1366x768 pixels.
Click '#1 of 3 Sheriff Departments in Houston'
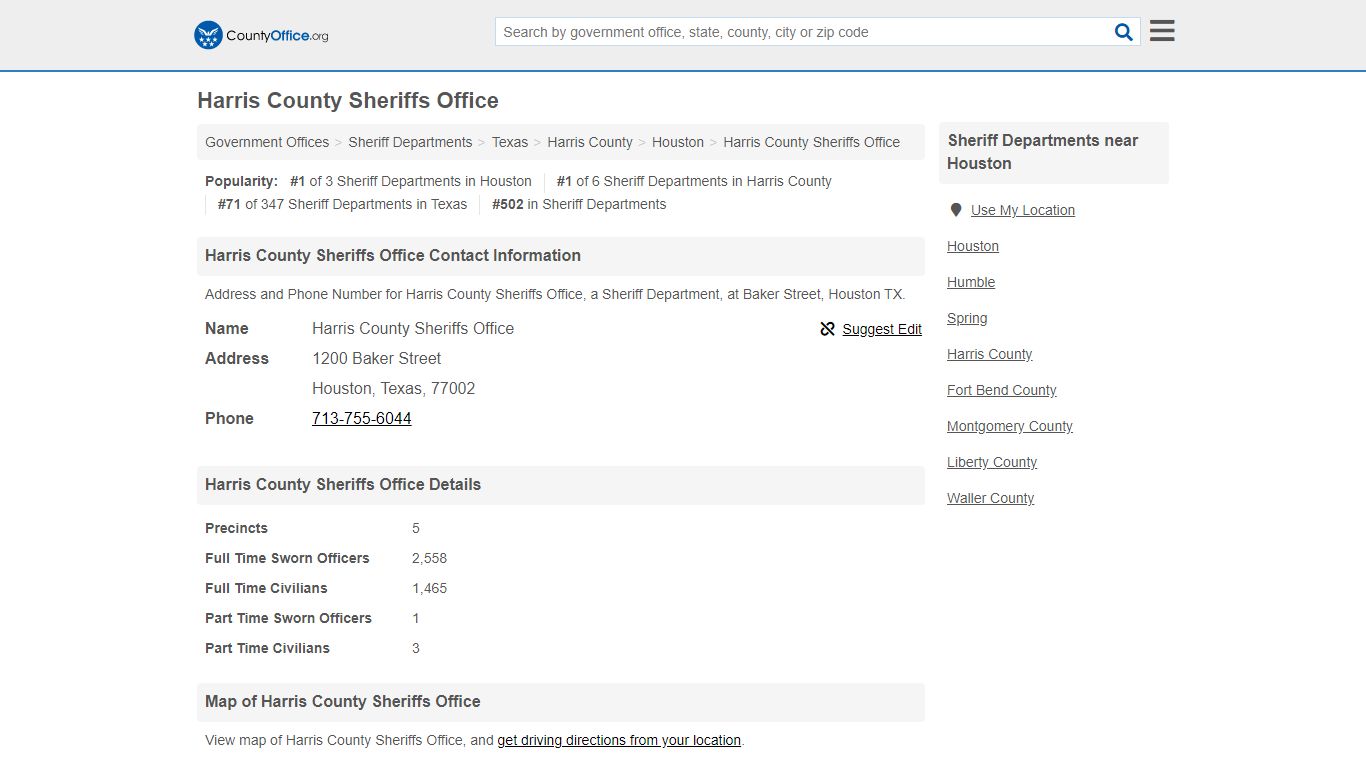pos(410,181)
